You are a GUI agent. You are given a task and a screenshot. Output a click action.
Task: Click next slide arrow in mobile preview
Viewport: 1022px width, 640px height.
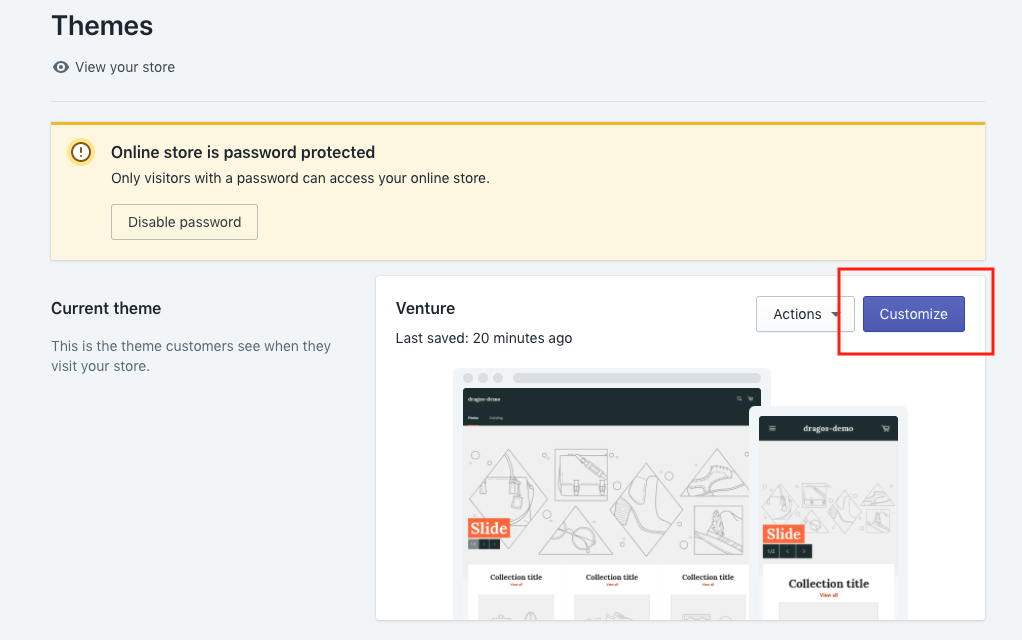(x=804, y=551)
